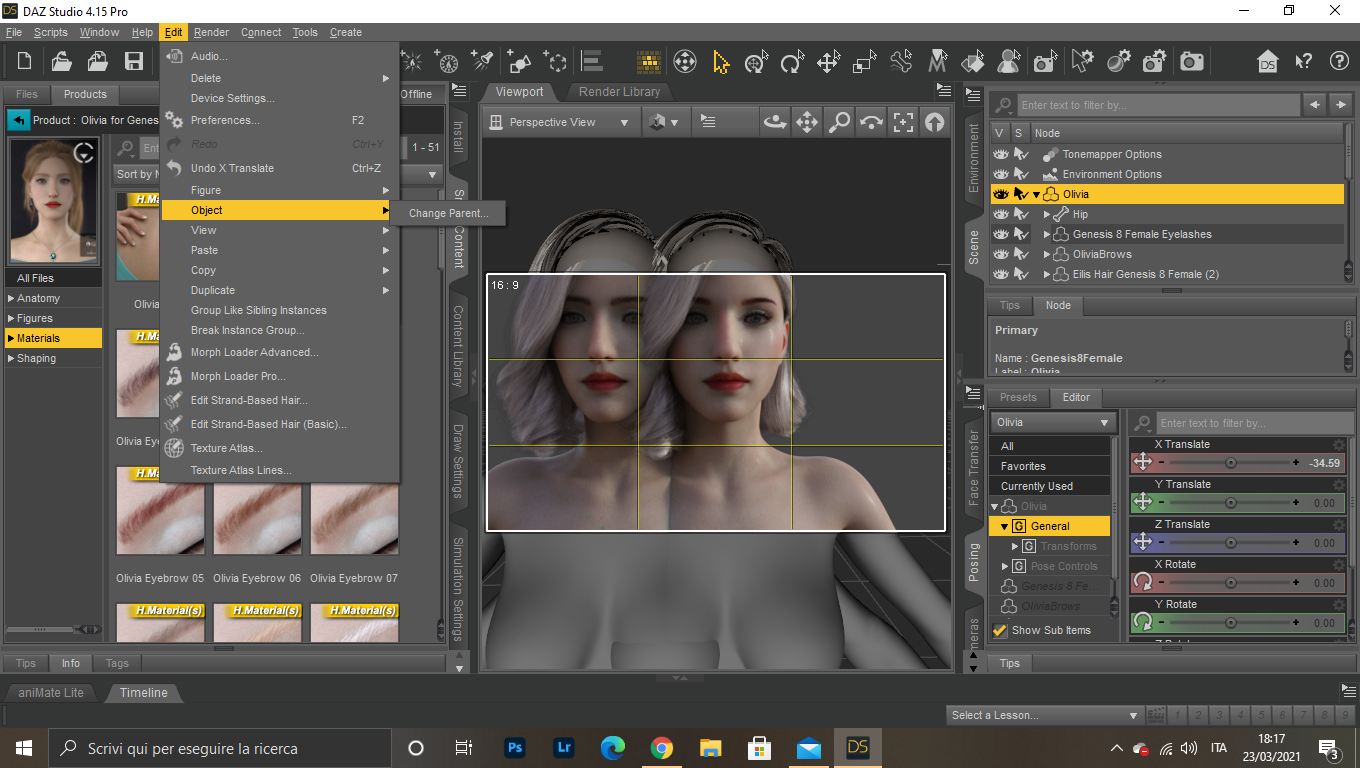
Task: Switch to the Render Library tab
Action: (619, 92)
